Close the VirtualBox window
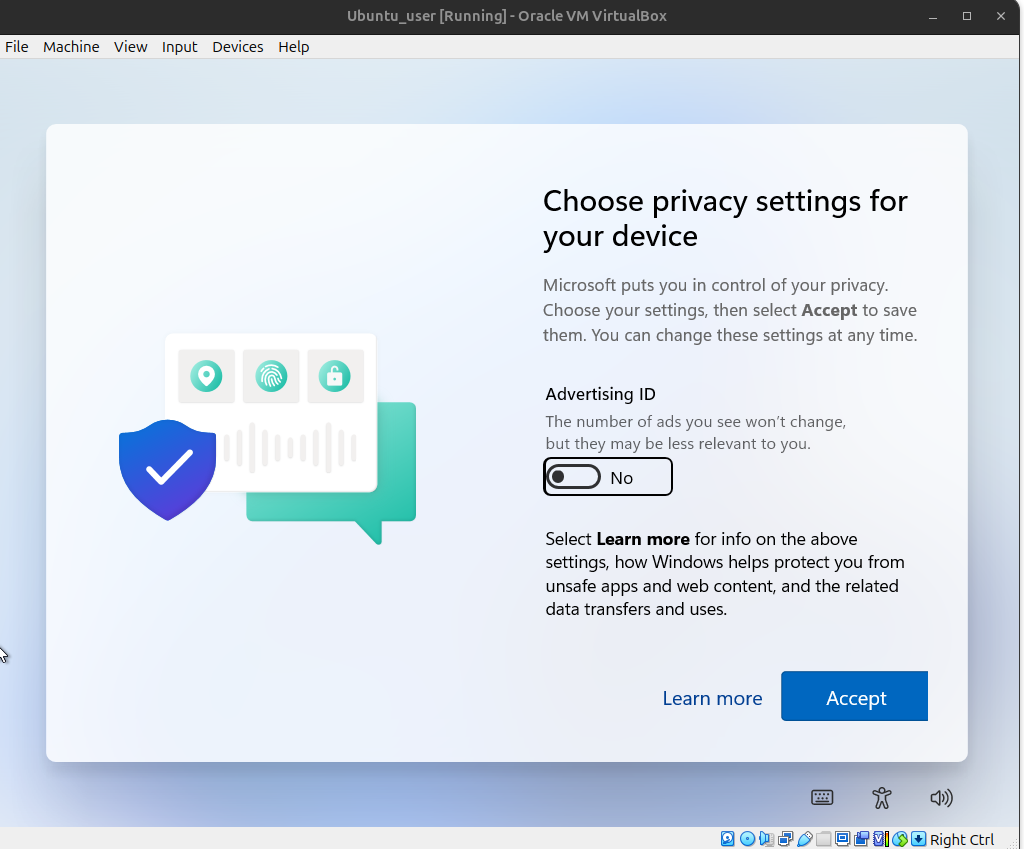Screen dimensions: 1024x849 [x=1001, y=16]
